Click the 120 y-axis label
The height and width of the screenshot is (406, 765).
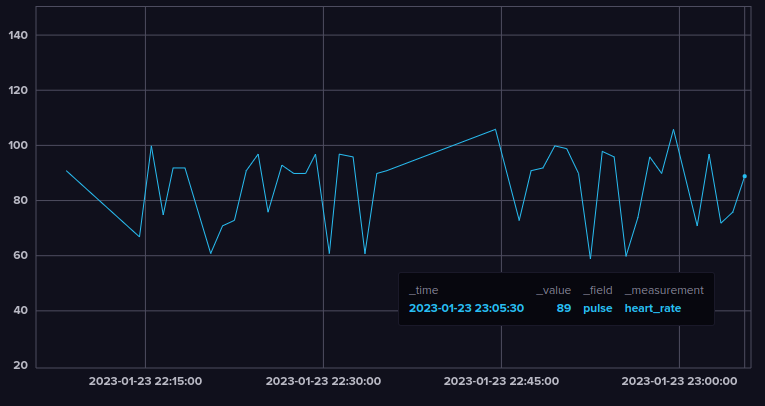tap(19, 90)
